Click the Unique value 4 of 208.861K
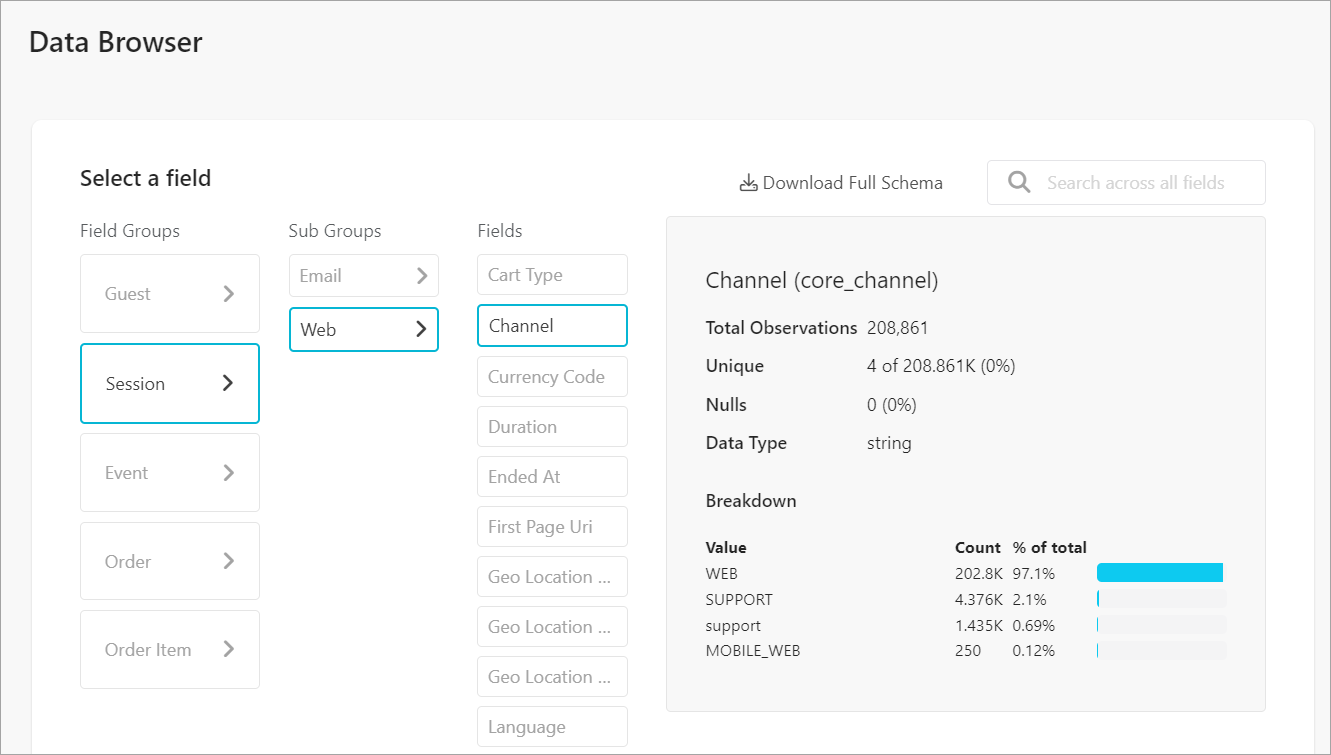The height and width of the screenshot is (755, 1331). pos(941,366)
